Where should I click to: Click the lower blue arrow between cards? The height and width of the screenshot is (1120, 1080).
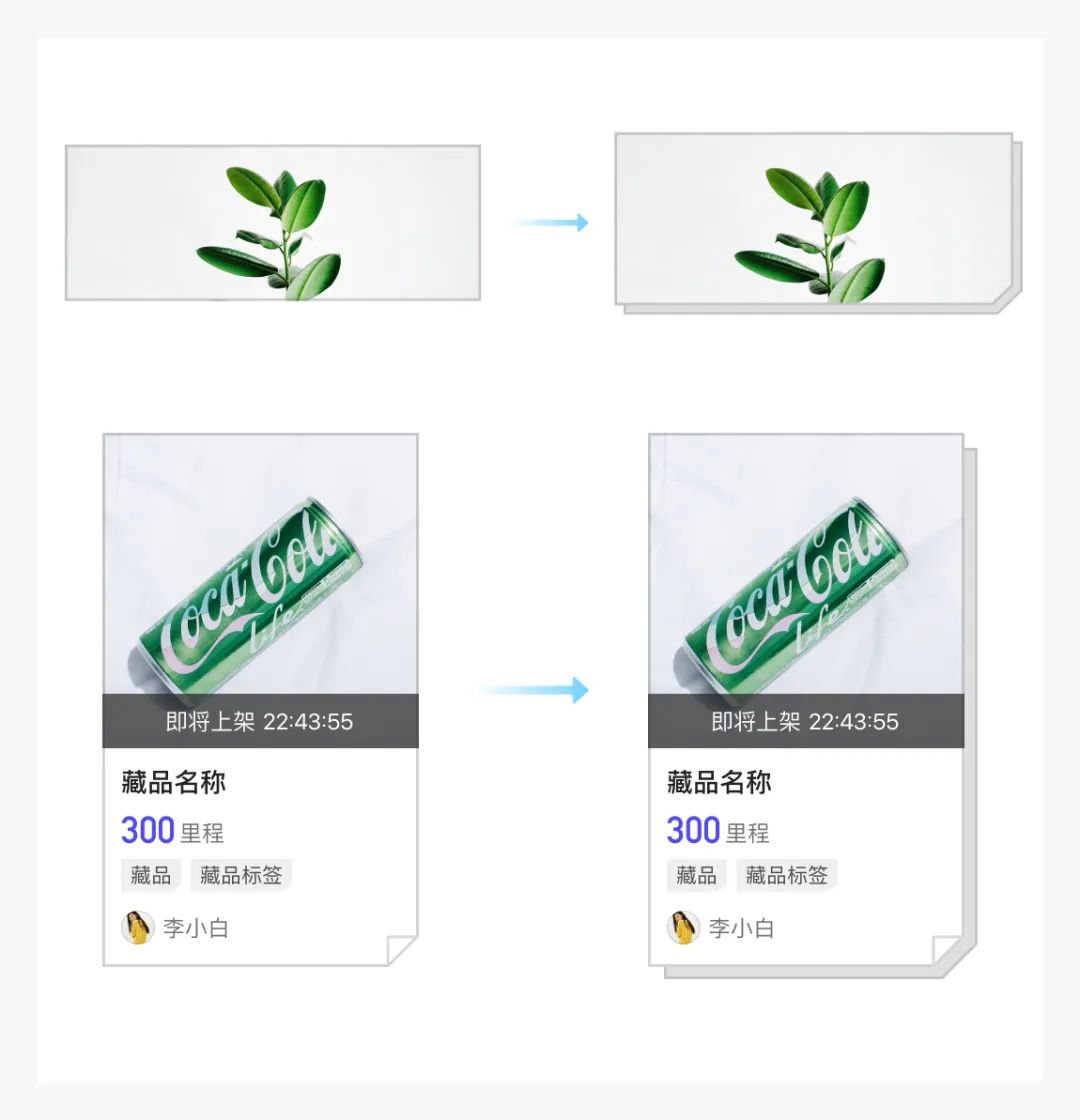click(534, 690)
